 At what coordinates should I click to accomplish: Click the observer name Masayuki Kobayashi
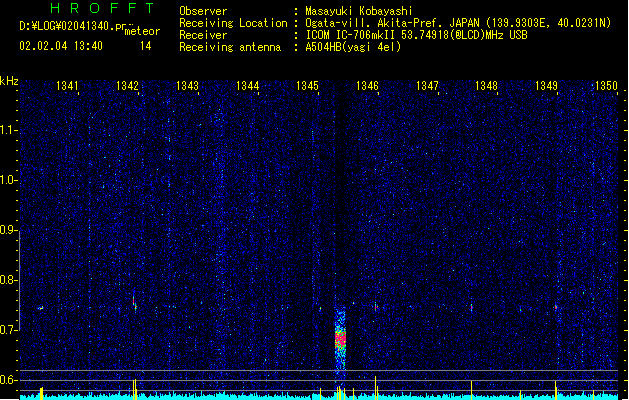tap(359, 11)
